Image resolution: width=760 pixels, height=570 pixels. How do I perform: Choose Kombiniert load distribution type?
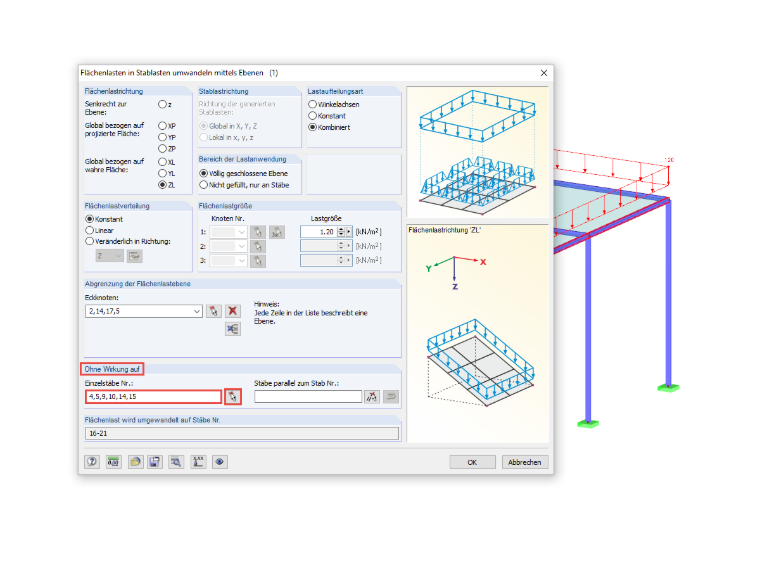tap(313, 127)
